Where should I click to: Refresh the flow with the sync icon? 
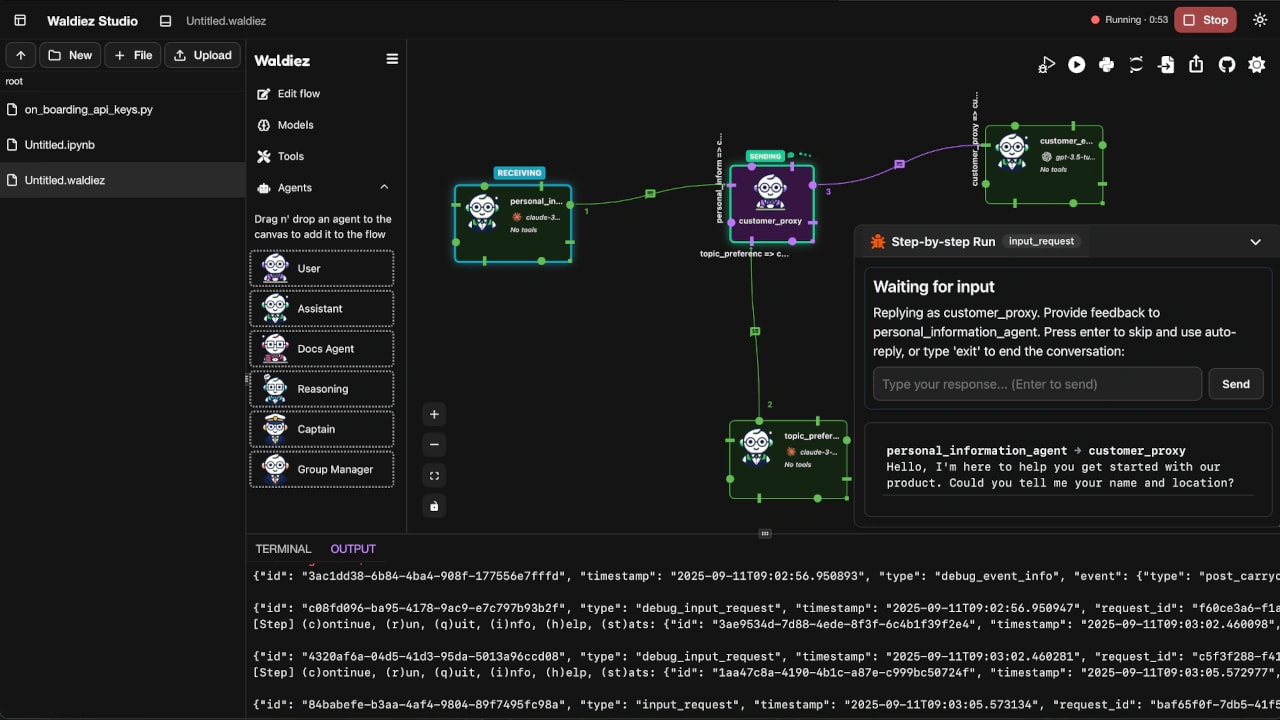pyautogui.click(x=1136, y=64)
